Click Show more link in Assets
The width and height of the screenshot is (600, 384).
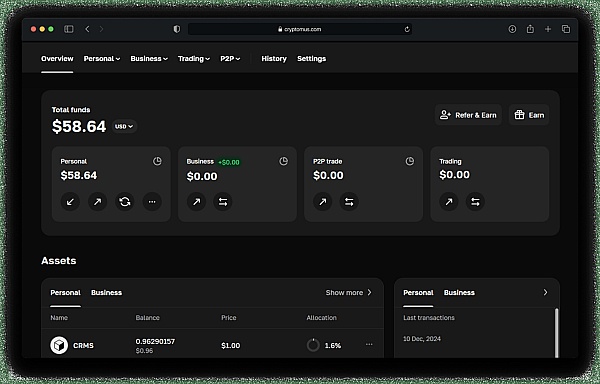tap(349, 293)
